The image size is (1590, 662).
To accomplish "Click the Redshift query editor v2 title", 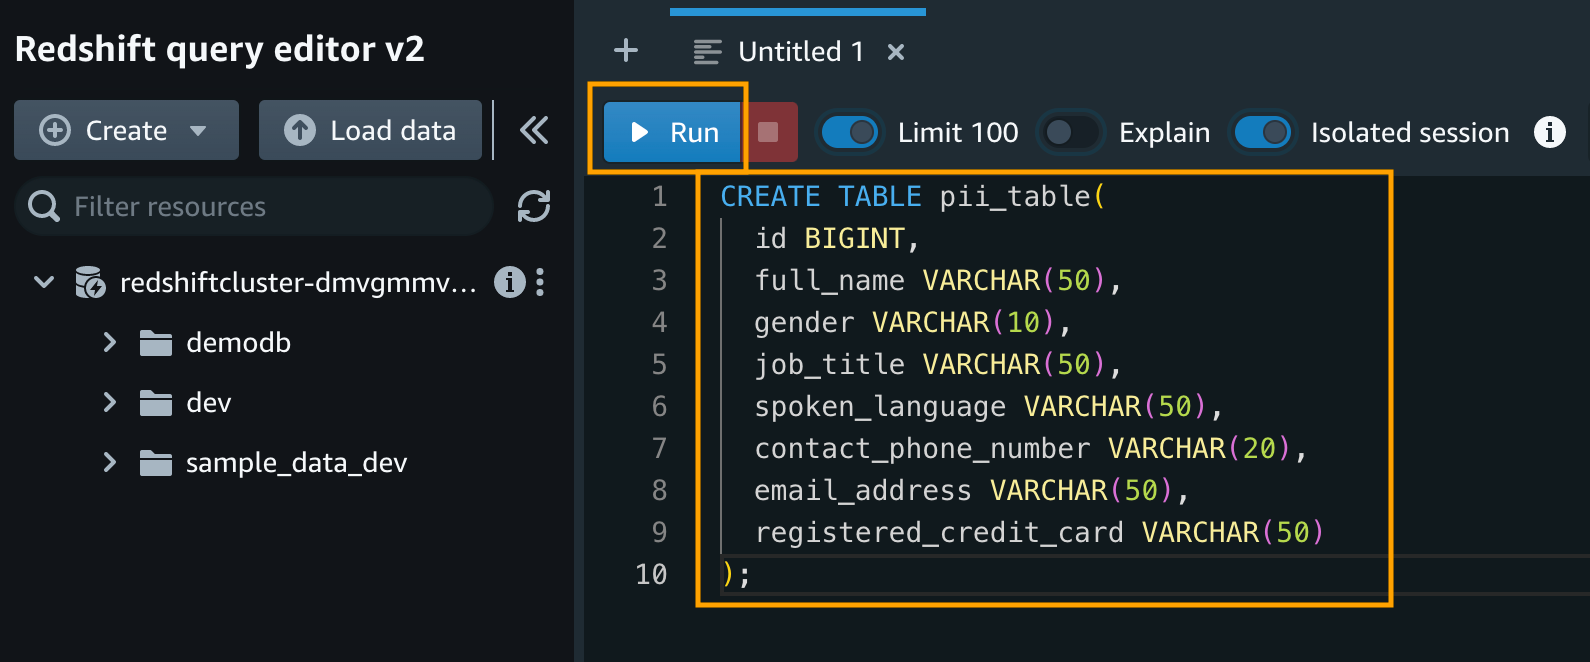I will tap(220, 49).
